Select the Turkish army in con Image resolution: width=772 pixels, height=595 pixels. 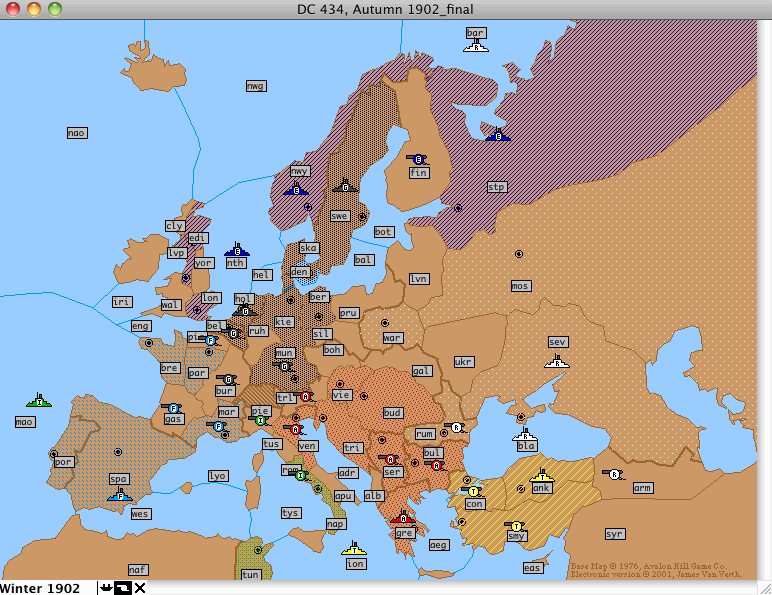pyautogui.click(x=473, y=491)
